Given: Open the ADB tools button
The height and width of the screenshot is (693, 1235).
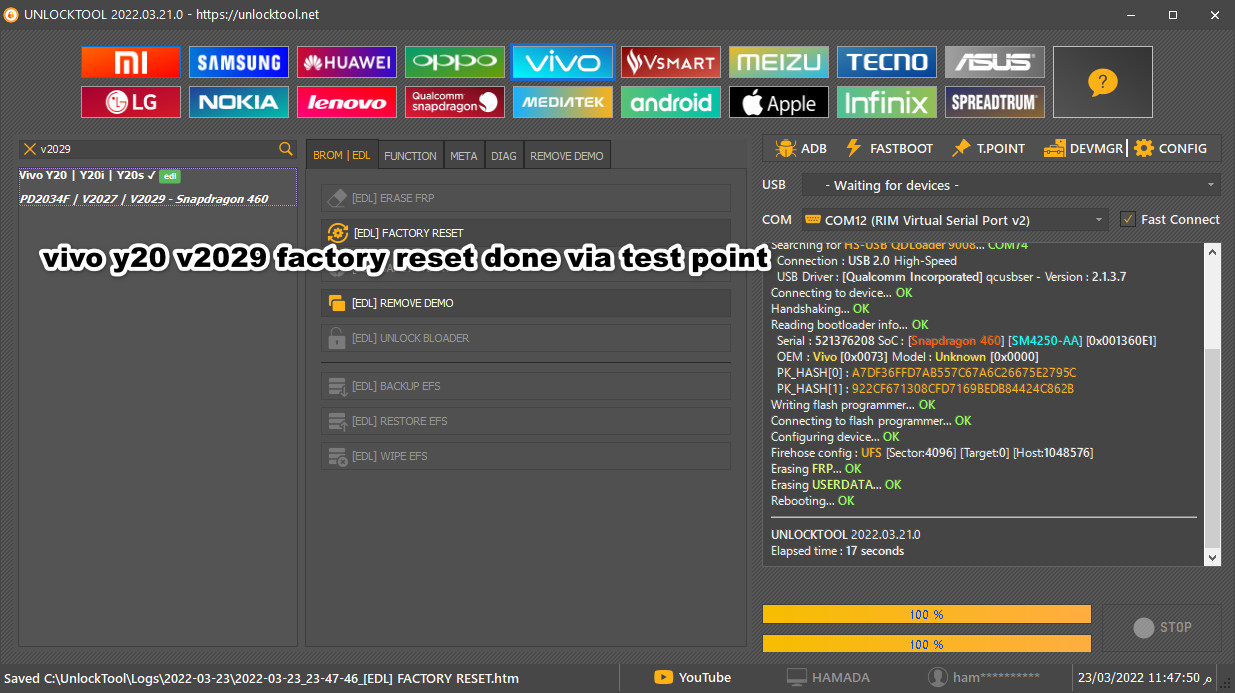Looking at the screenshot, I should point(801,148).
